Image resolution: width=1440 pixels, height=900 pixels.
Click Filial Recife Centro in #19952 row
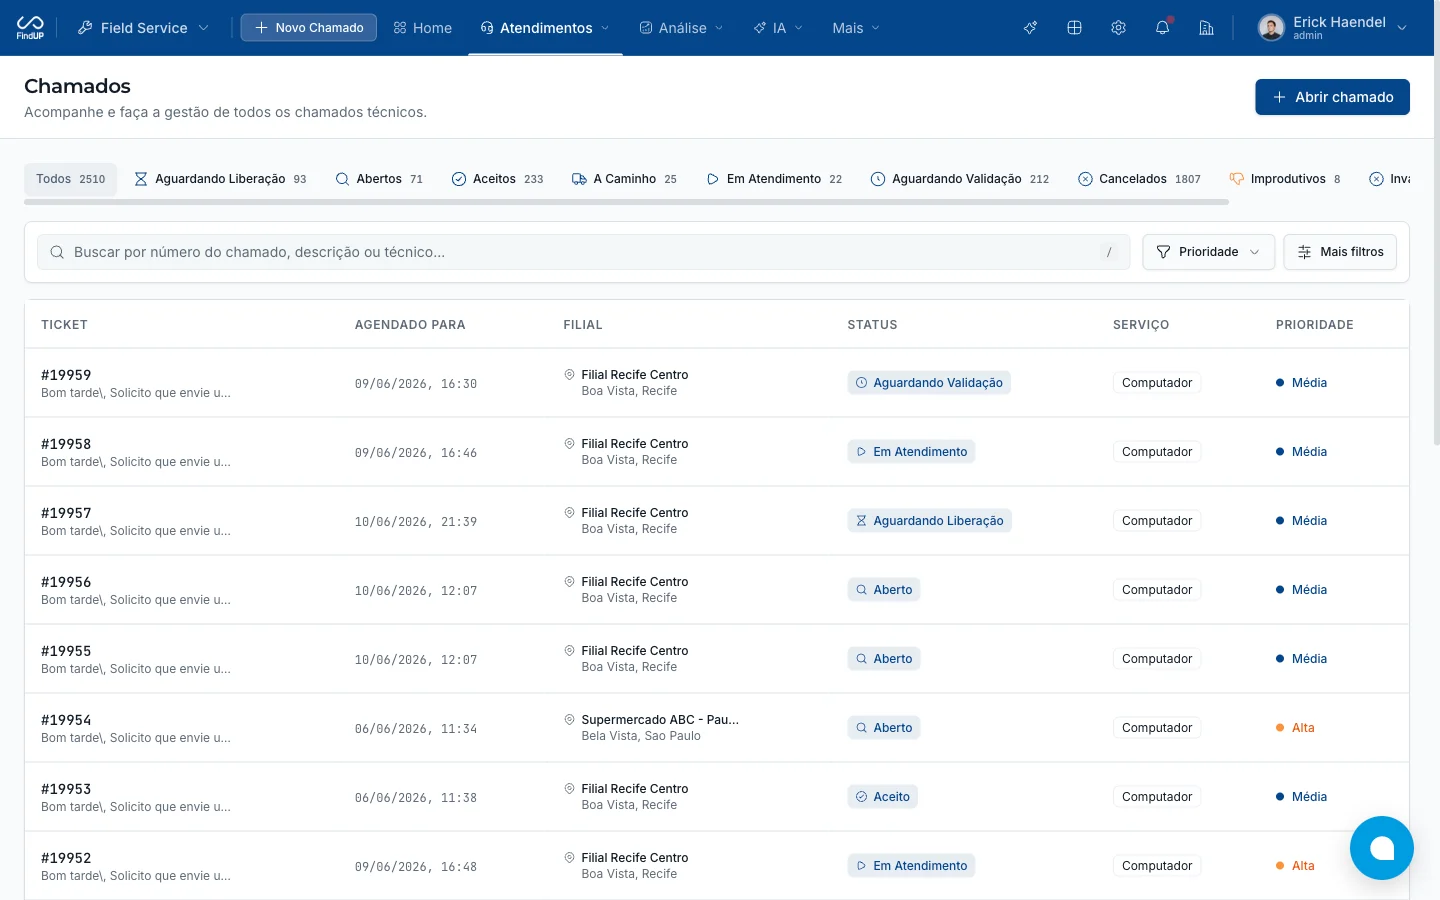tap(634, 858)
